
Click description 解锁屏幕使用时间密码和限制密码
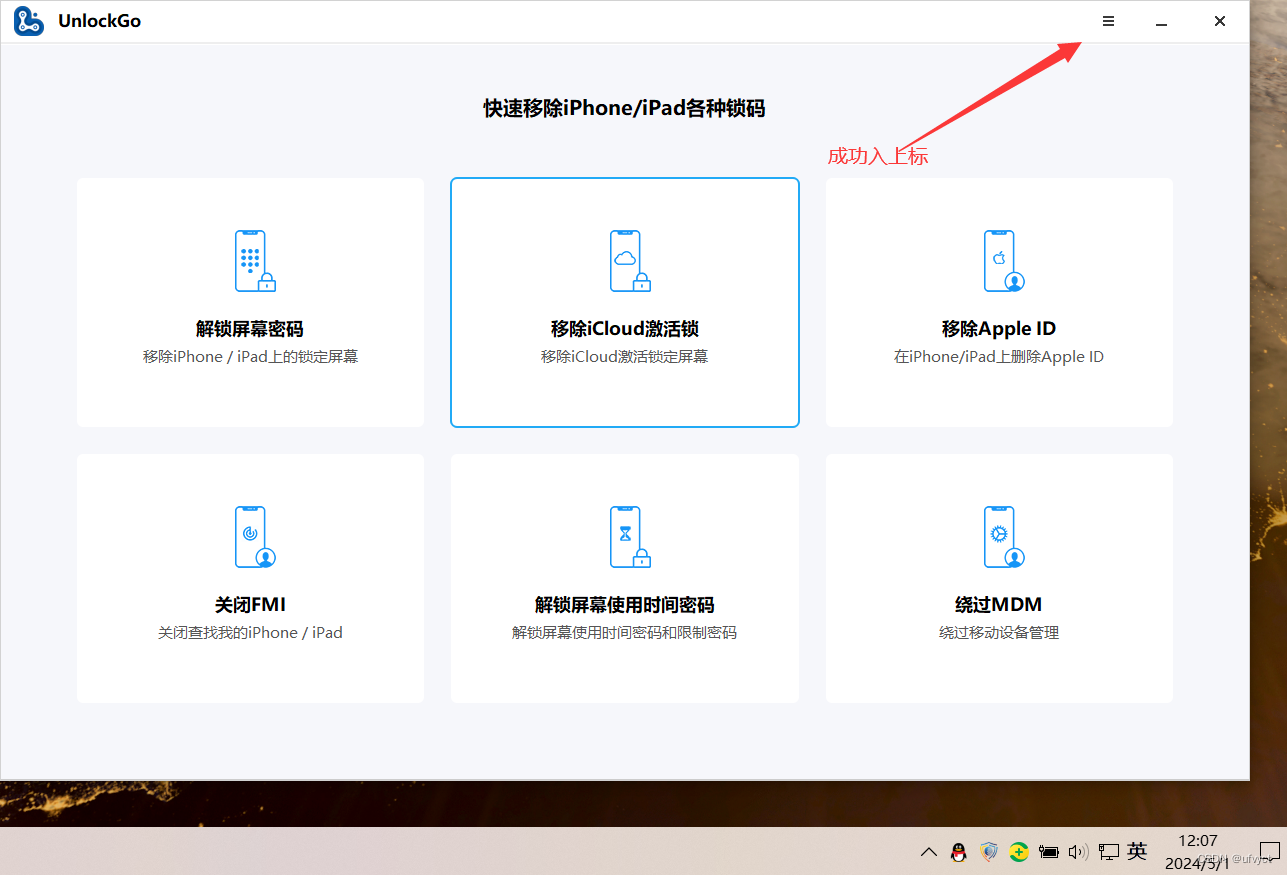[x=625, y=633]
